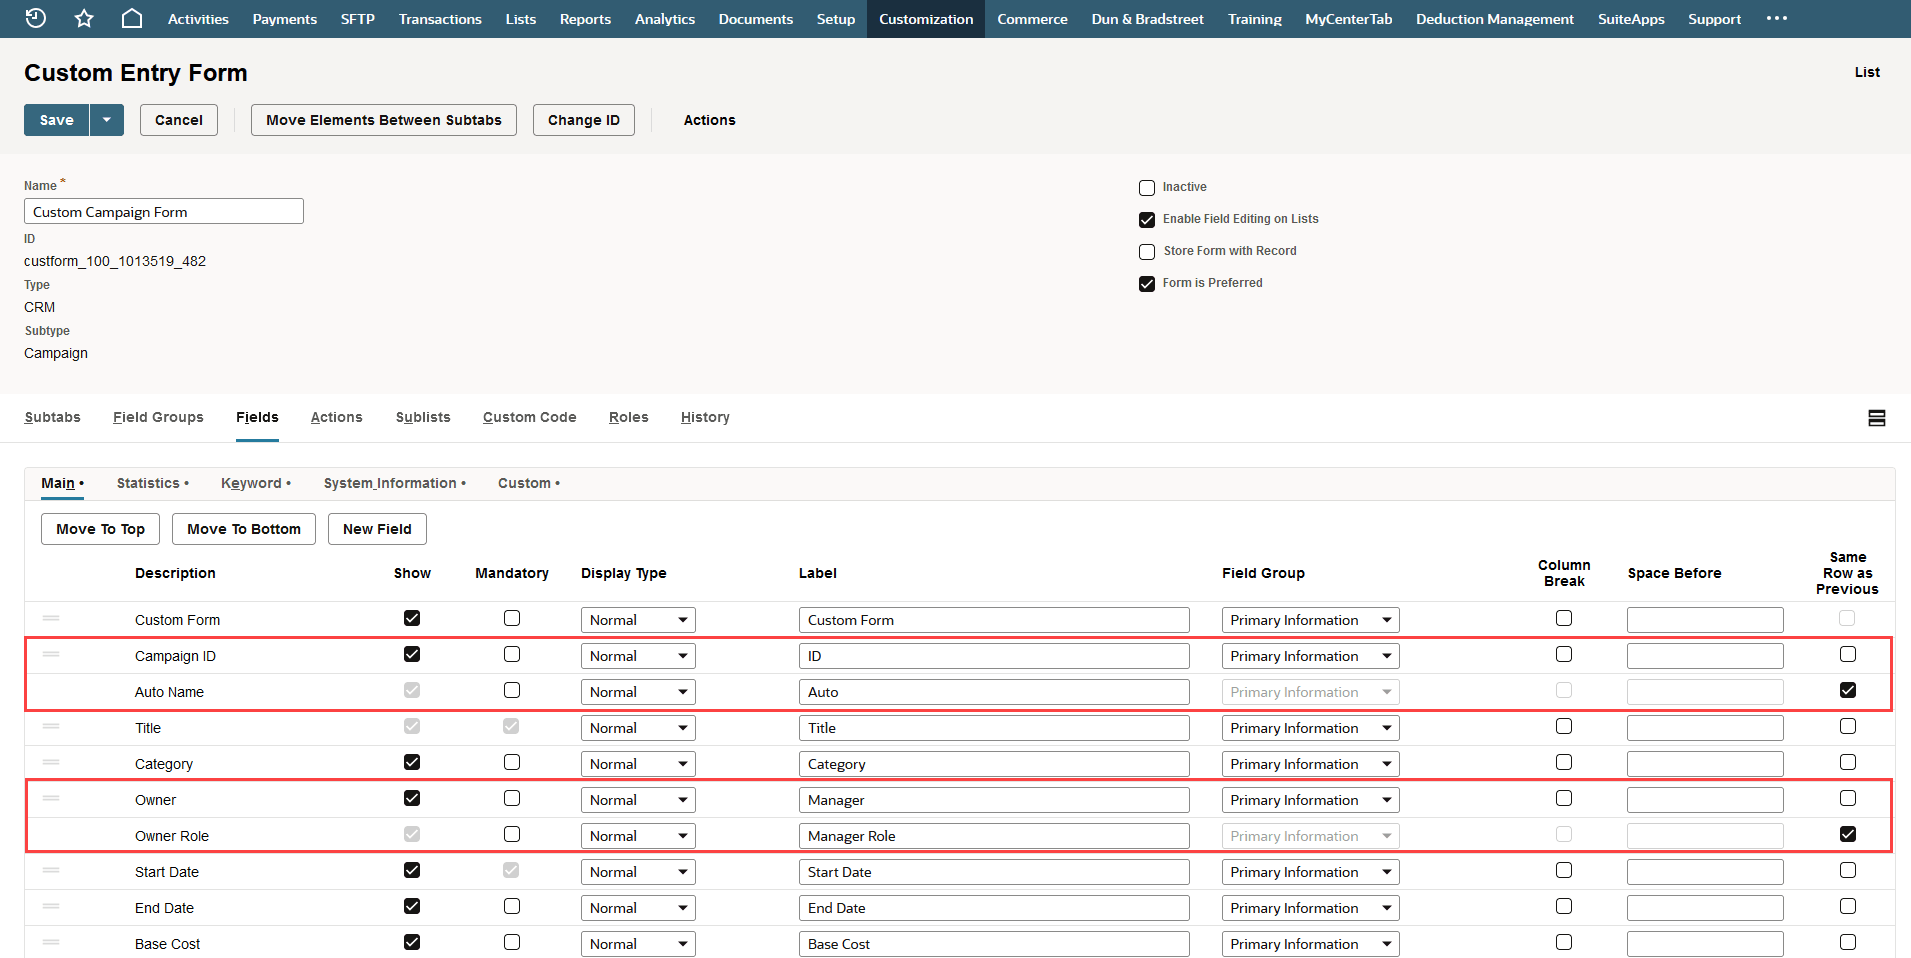The height and width of the screenshot is (958, 1911).
Task: Go to the home icon
Action: pos(132,18)
